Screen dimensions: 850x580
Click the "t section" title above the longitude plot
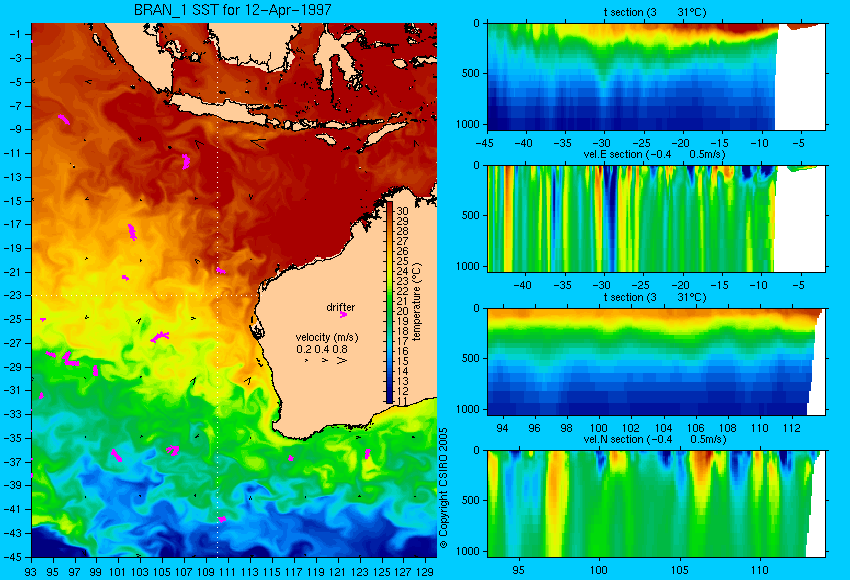[655, 297]
